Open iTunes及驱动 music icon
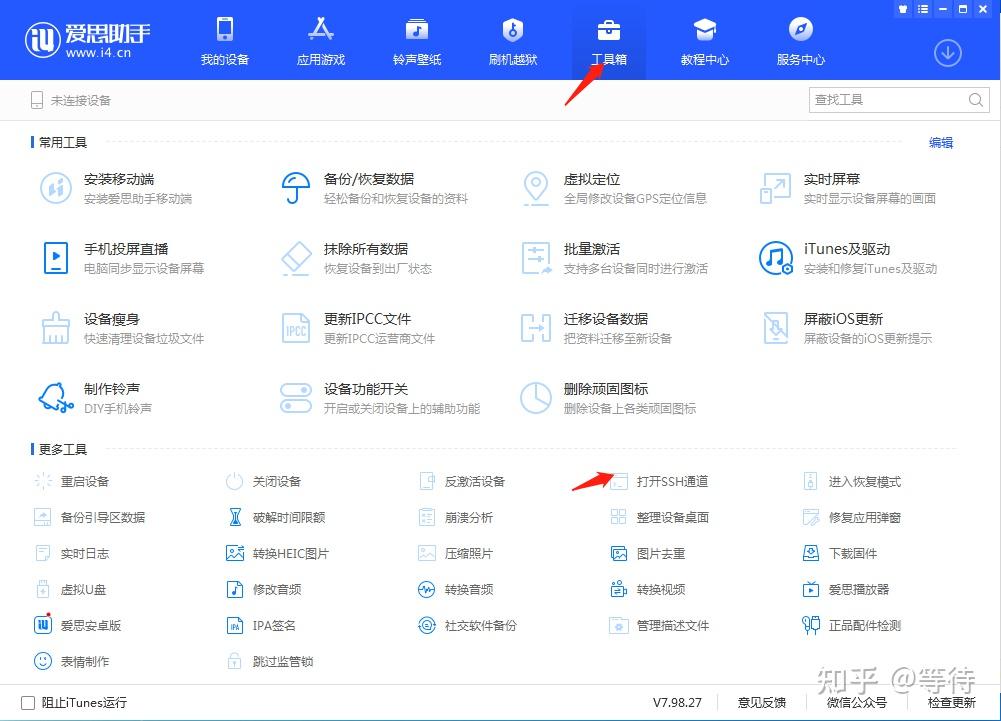The image size is (1001, 721). (776, 258)
